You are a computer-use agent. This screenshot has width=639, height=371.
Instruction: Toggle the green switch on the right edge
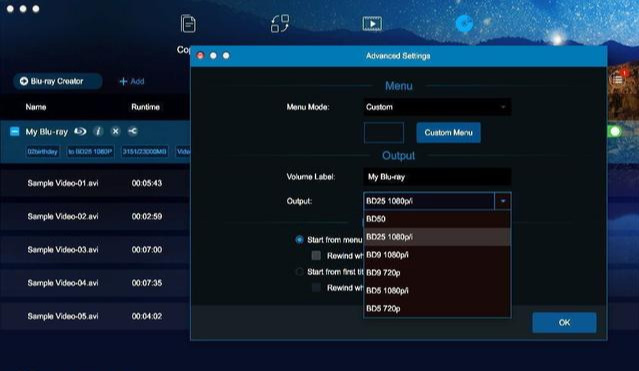(615, 131)
